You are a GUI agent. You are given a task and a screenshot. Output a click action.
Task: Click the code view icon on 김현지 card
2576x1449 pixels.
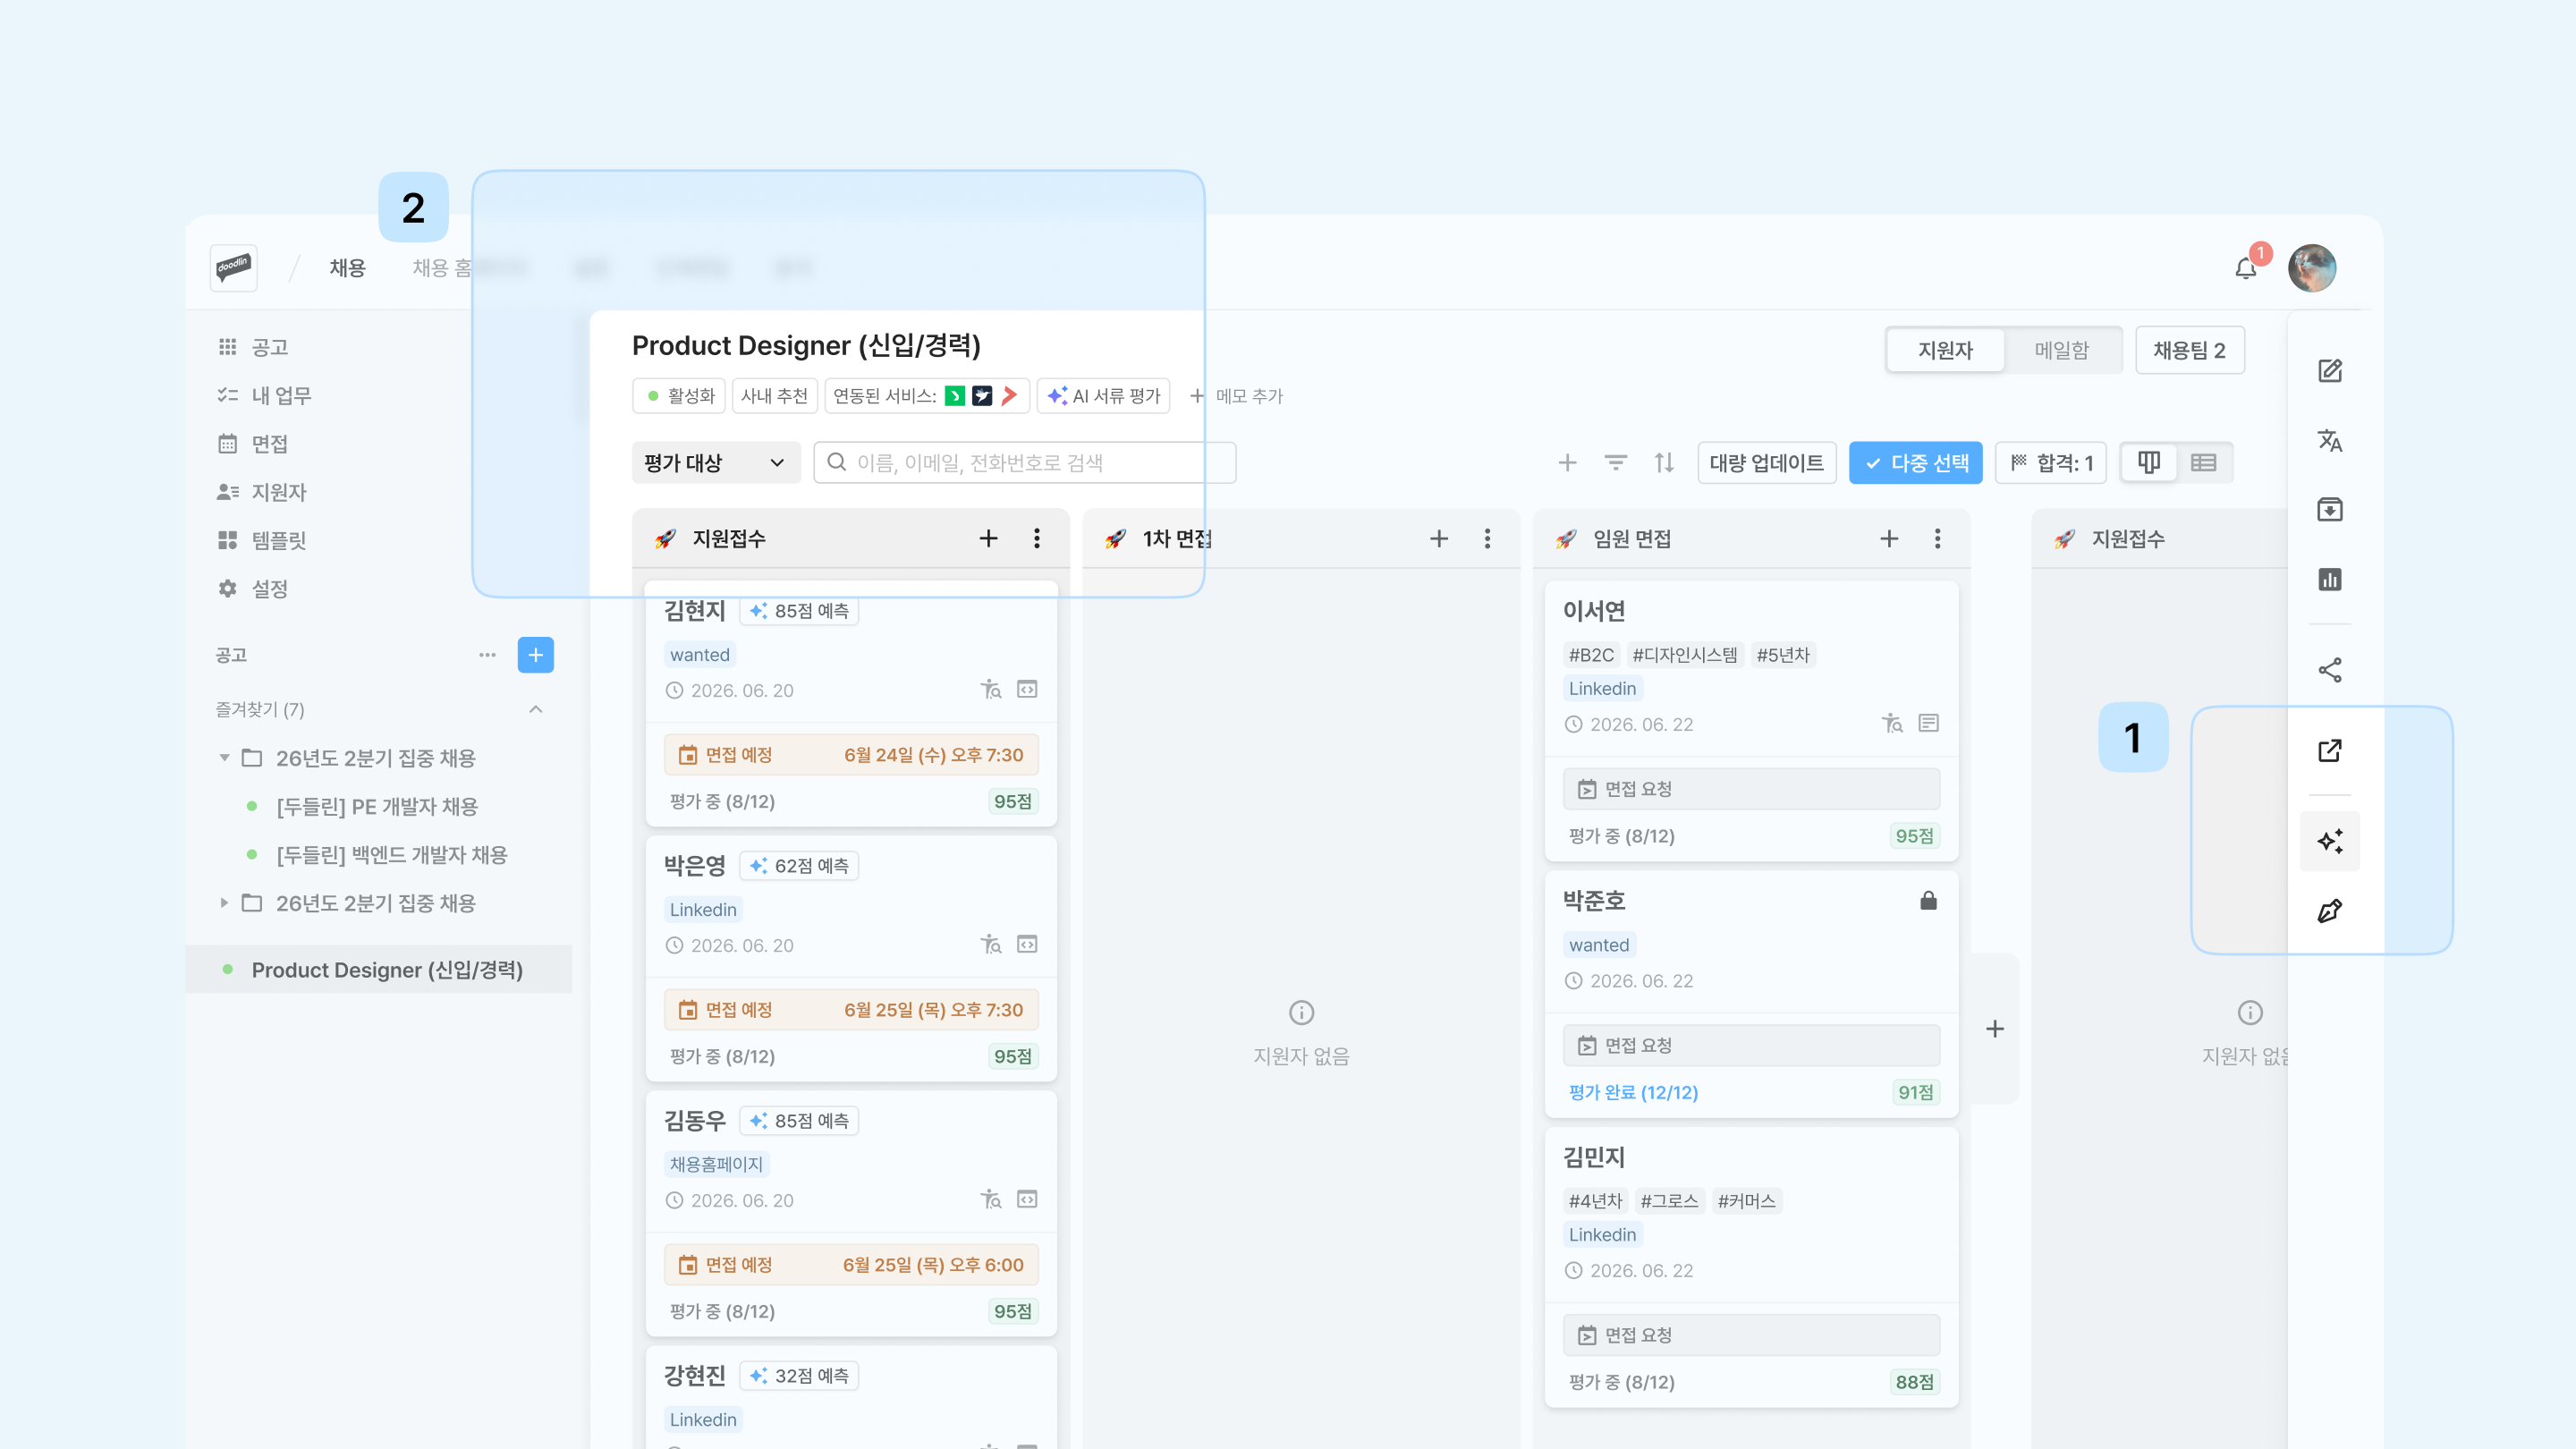tap(1027, 690)
